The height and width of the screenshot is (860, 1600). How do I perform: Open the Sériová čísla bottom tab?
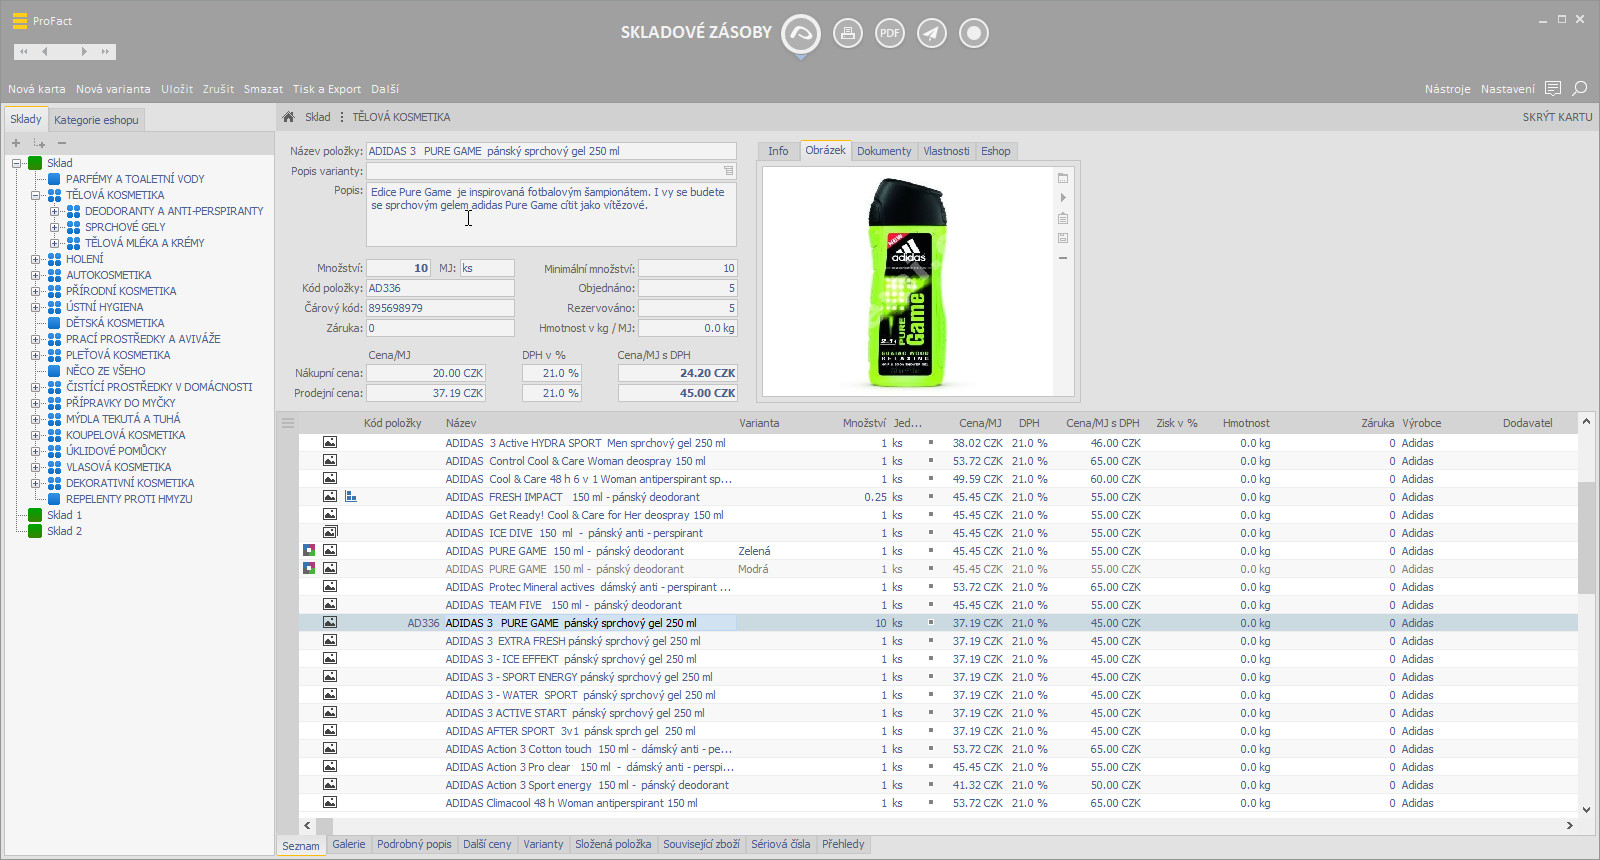pos(780,844)
